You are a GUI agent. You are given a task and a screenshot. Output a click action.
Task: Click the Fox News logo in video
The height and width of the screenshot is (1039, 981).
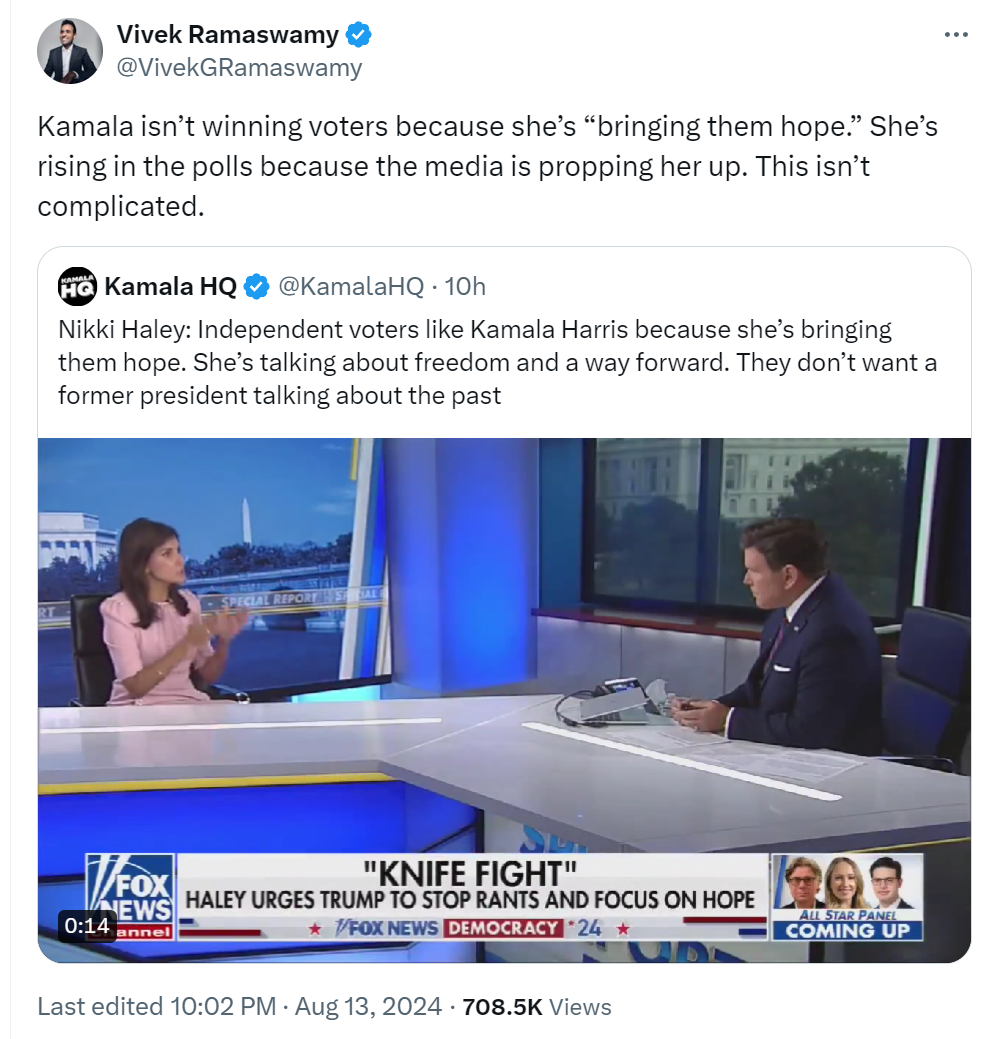point(130,897)
